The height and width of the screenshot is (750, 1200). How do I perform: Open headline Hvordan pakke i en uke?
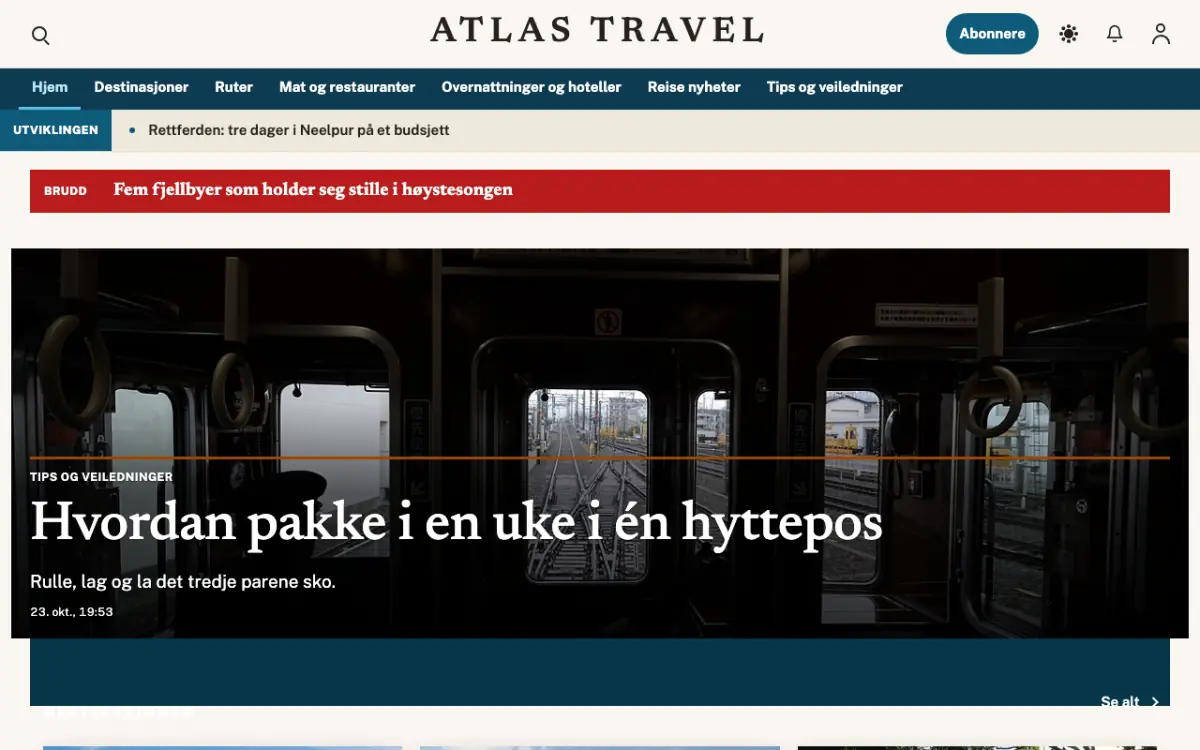456,522
